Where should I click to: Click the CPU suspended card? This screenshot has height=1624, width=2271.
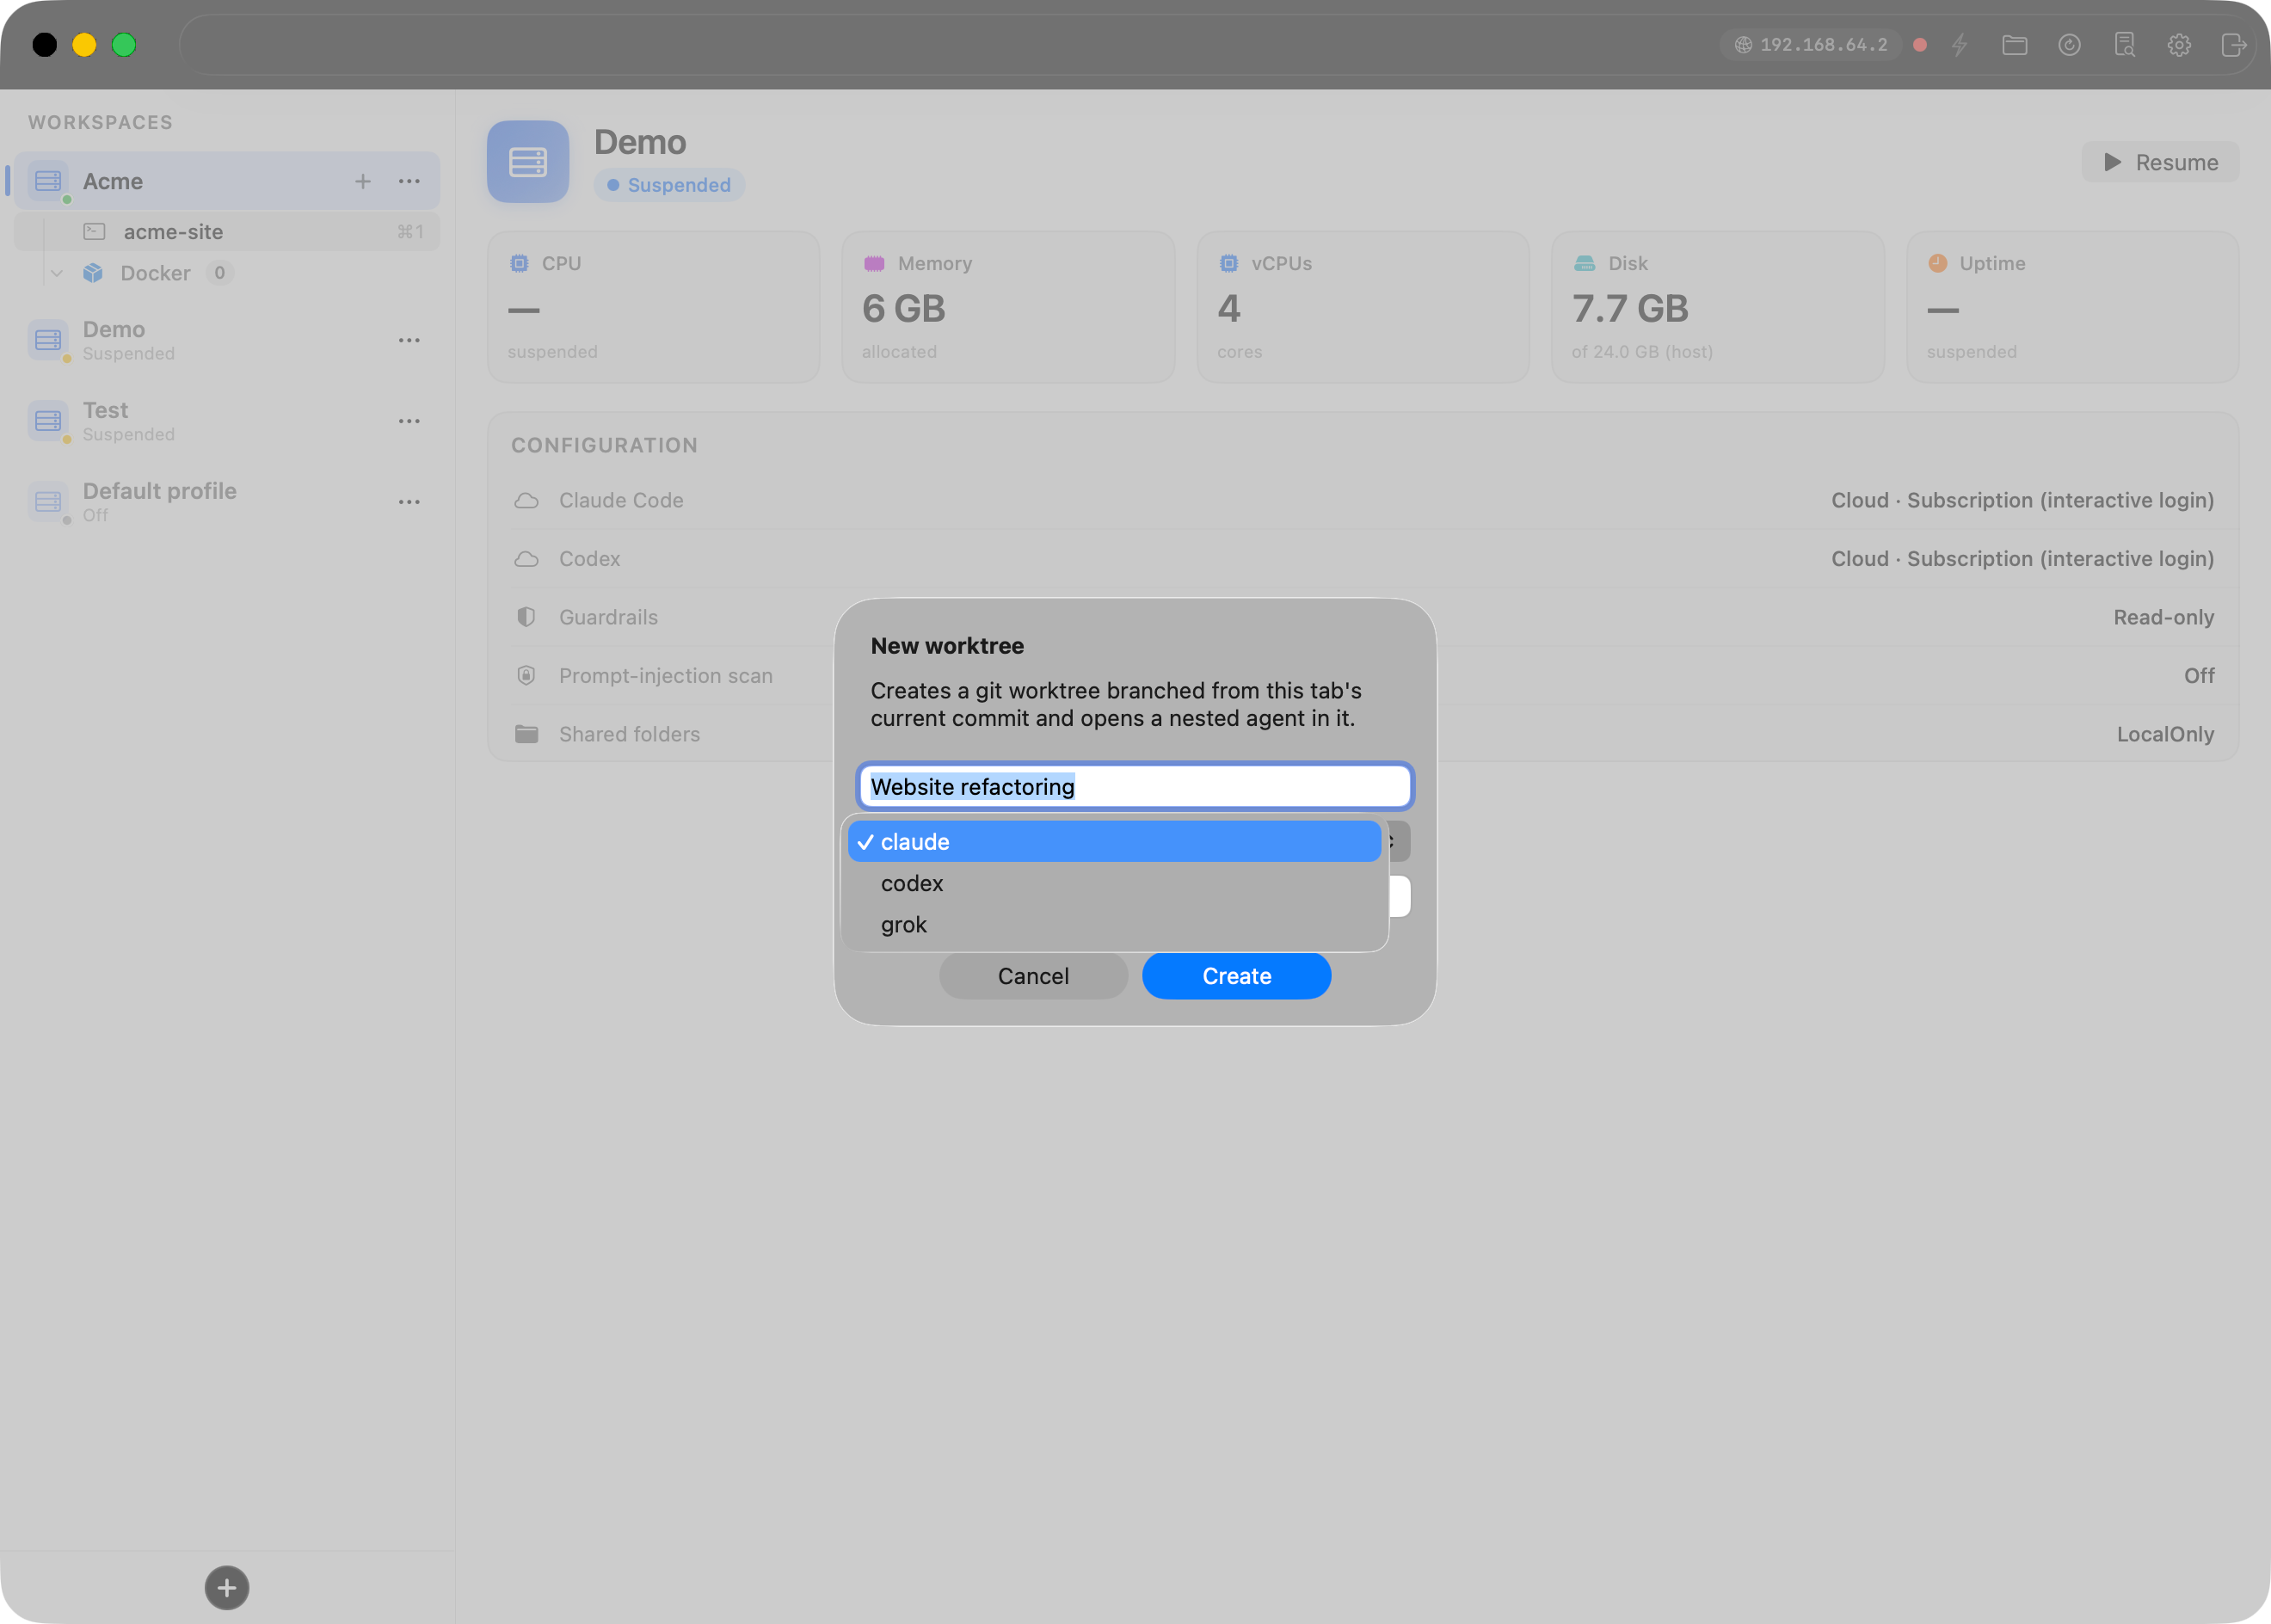click(x=653, y=307)
